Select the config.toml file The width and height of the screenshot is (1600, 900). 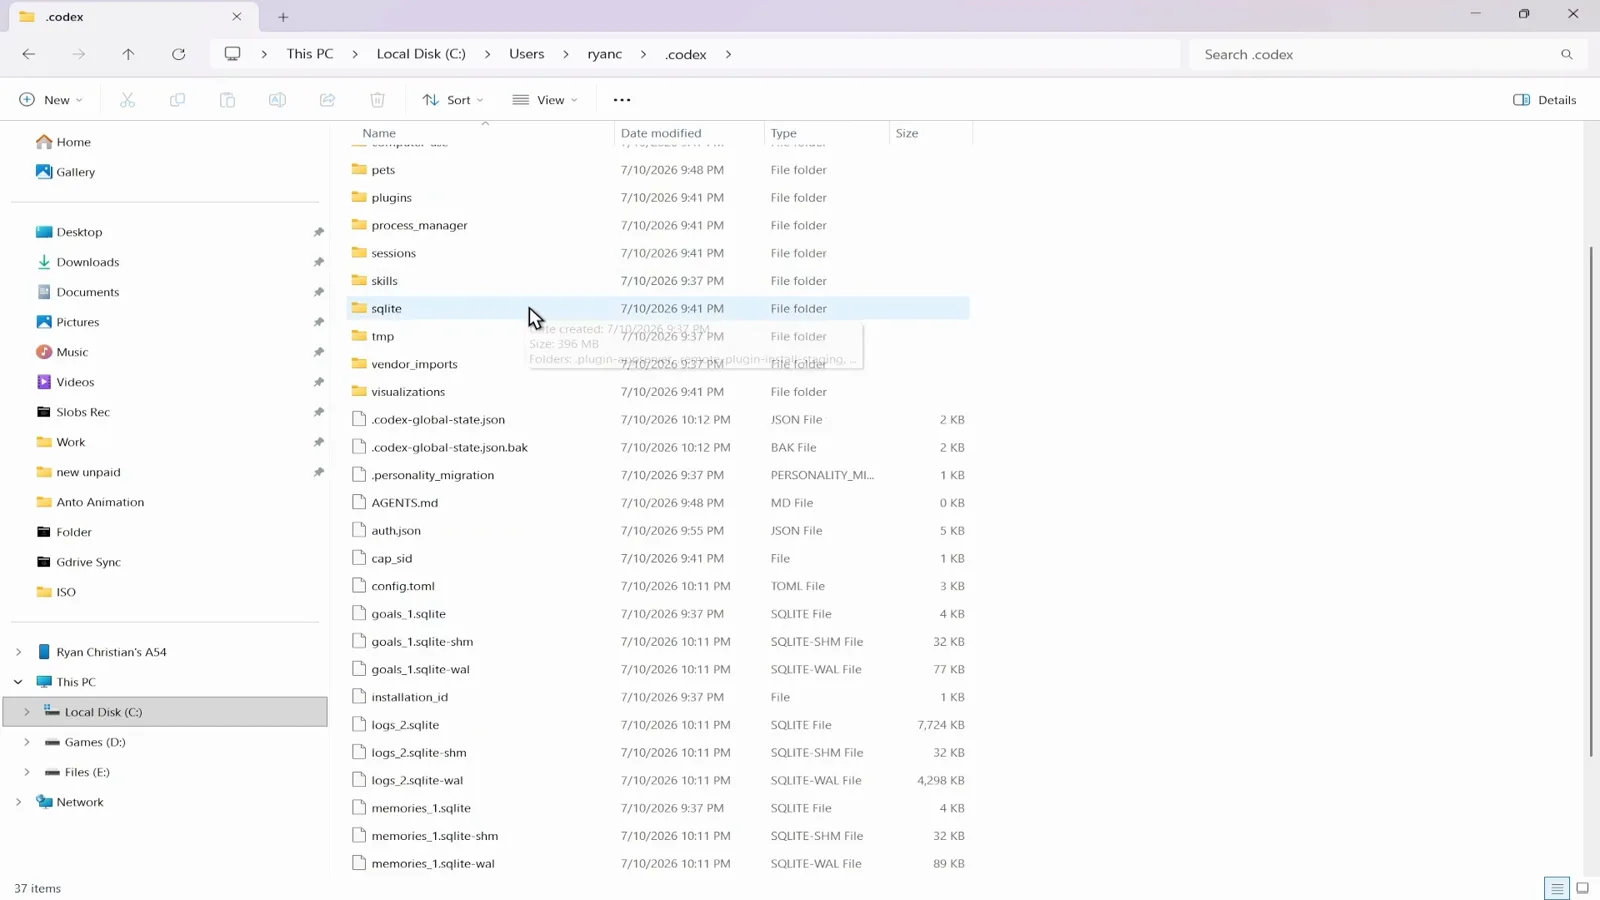(403, 586)
